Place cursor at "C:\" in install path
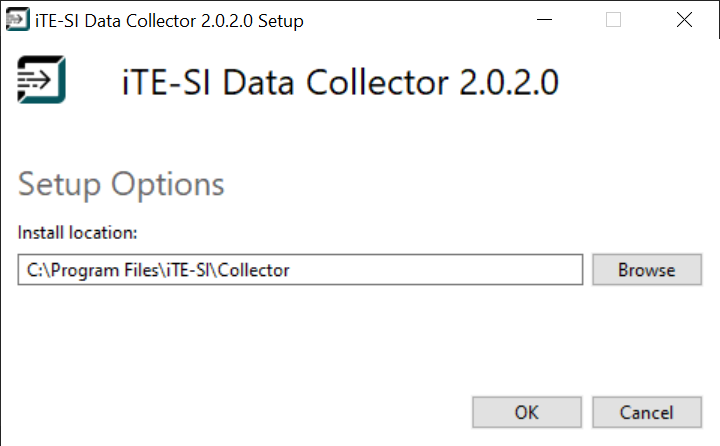 (x=36, y=270)
